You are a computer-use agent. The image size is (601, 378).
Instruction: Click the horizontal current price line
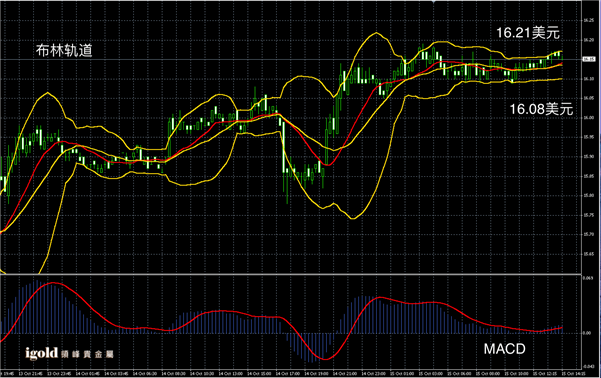(291, 59)
